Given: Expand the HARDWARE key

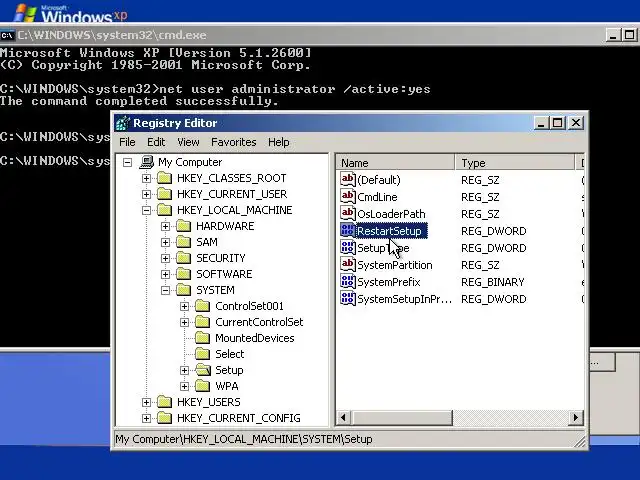Looking at the screenshot, I should 165,226.
